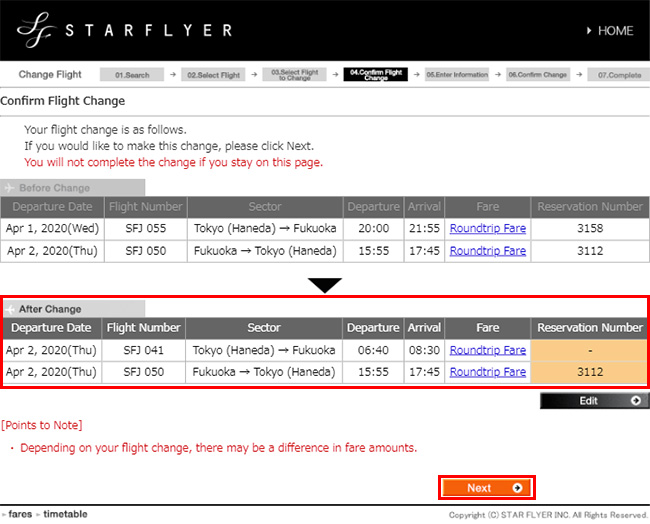Select the 05.Enter Information step

456,75
